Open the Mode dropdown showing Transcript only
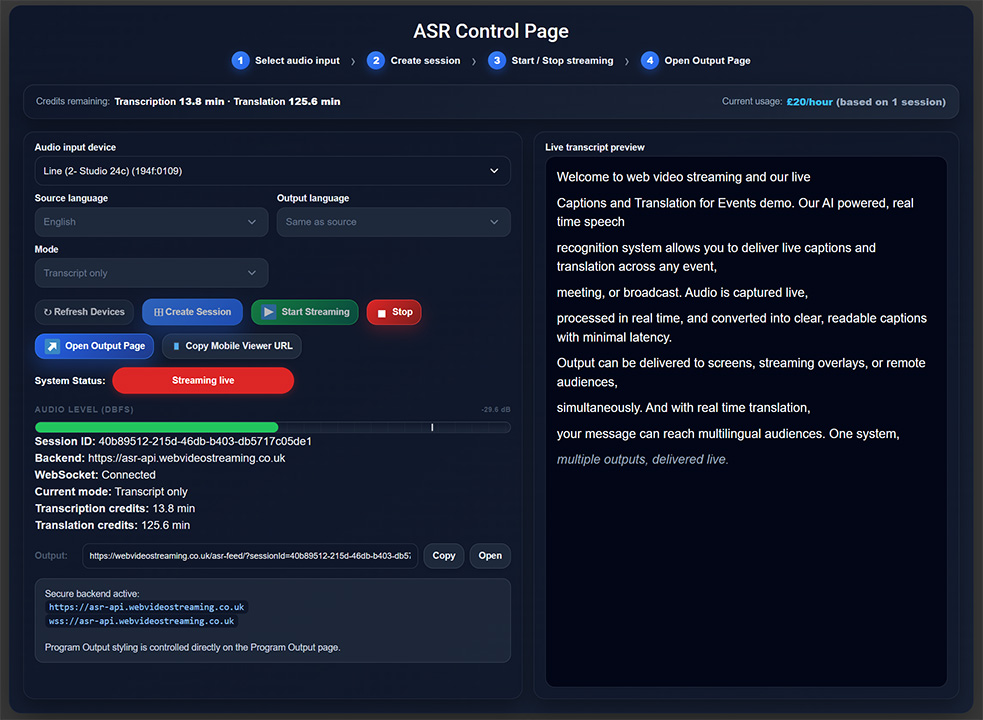 click(151, 273)
